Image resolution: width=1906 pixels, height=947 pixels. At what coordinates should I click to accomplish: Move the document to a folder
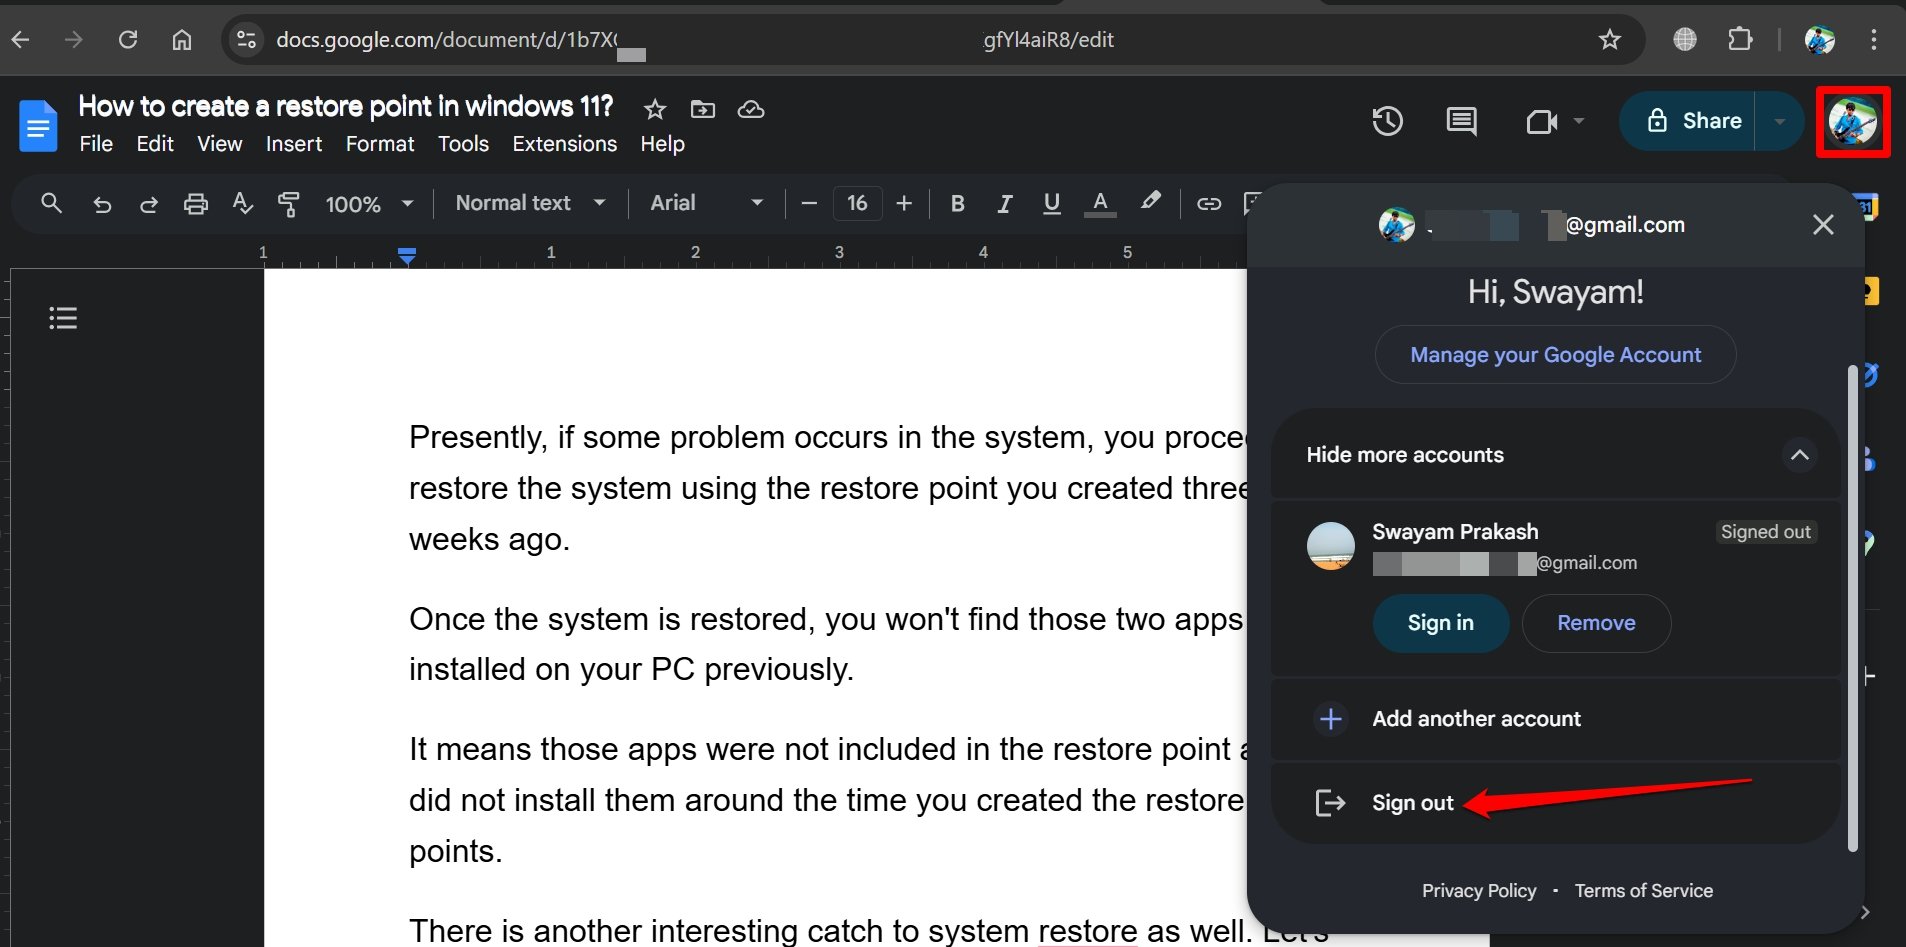click(703, 109)
